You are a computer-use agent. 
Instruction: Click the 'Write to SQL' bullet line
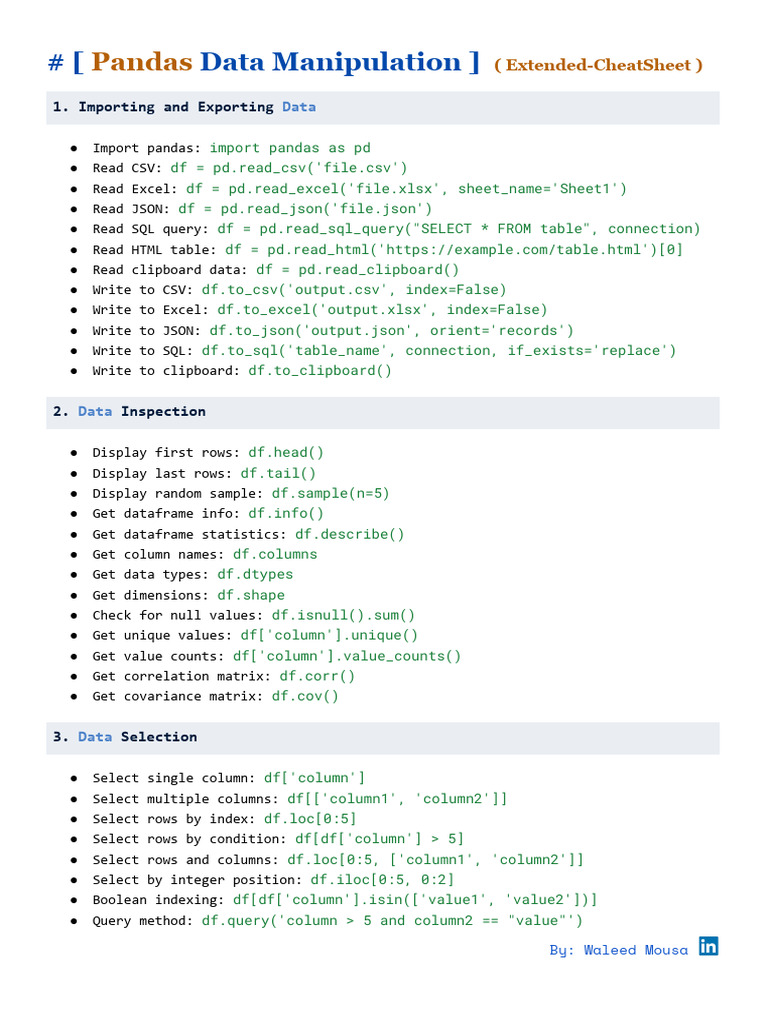click(384, 351)
